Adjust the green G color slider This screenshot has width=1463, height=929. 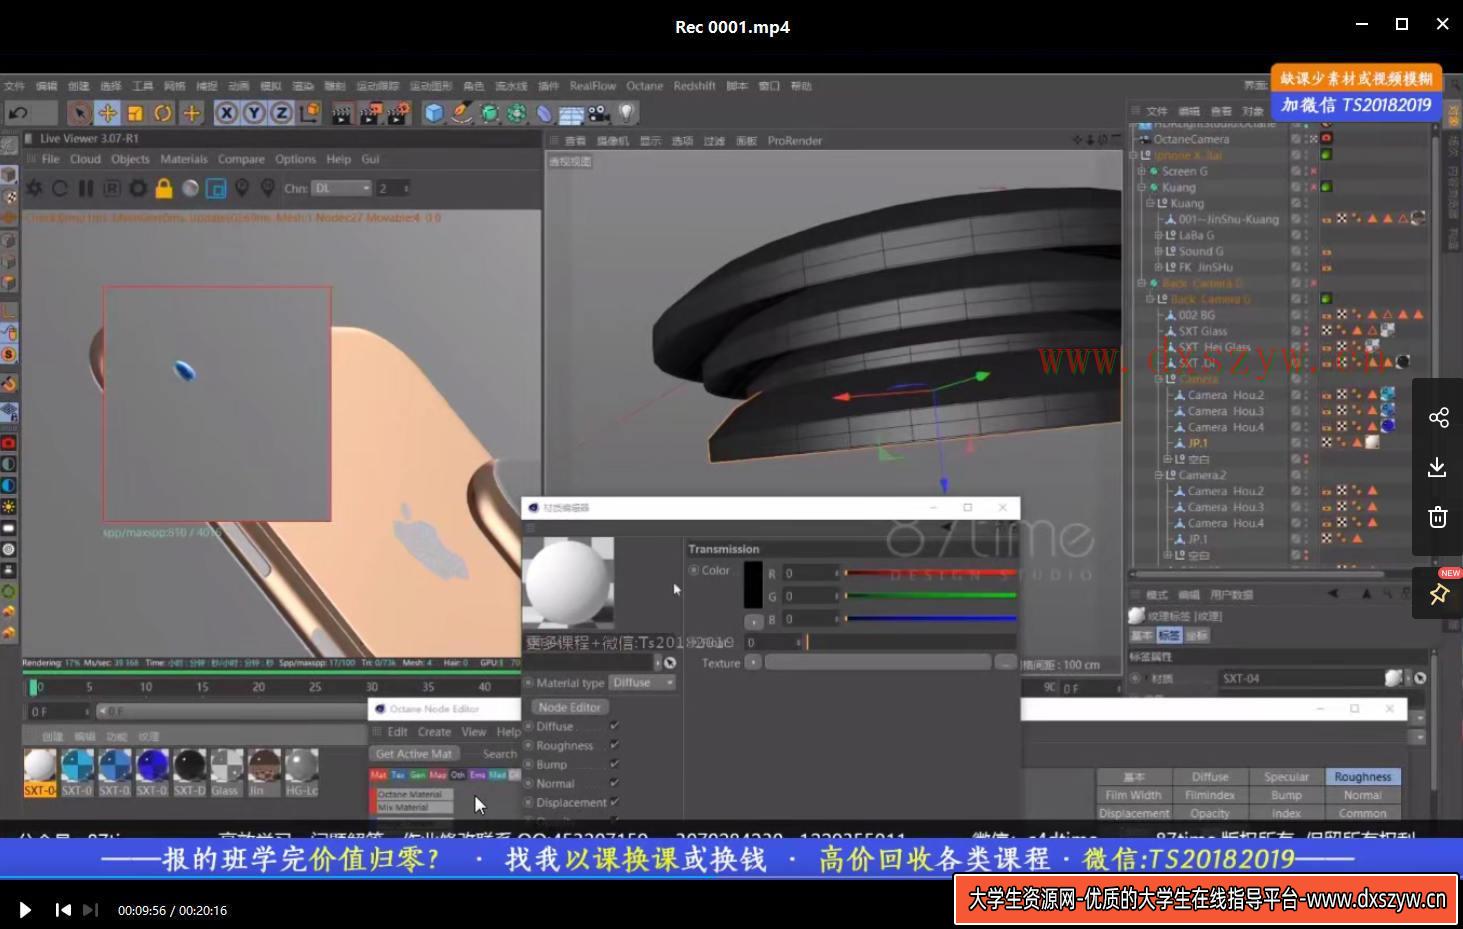pos(930,596)
